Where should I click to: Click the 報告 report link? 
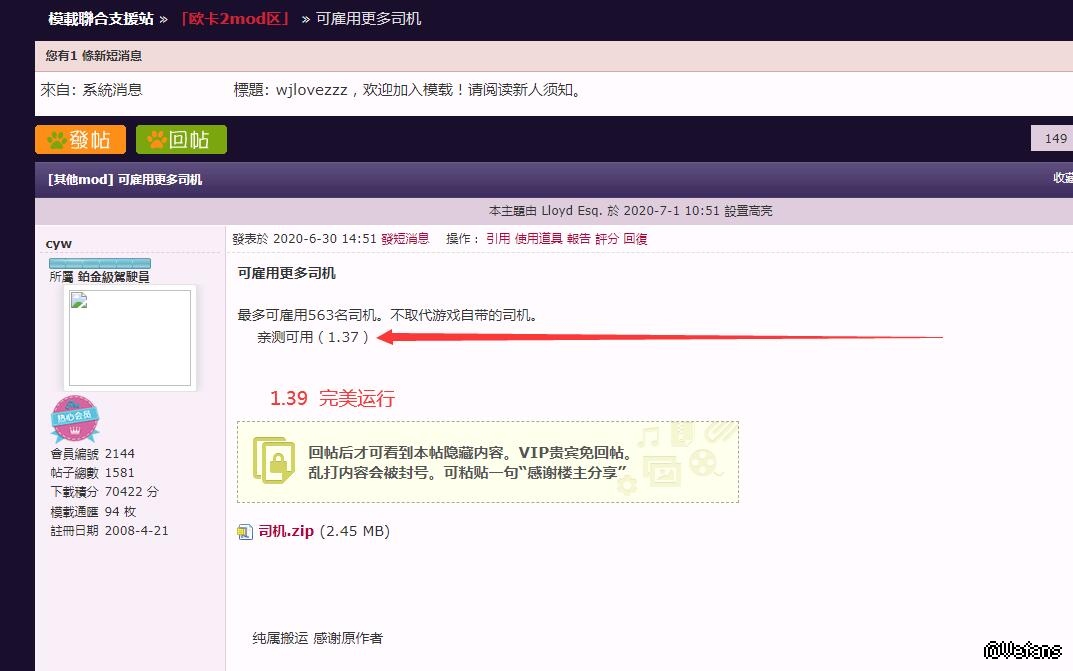(578, 238)
